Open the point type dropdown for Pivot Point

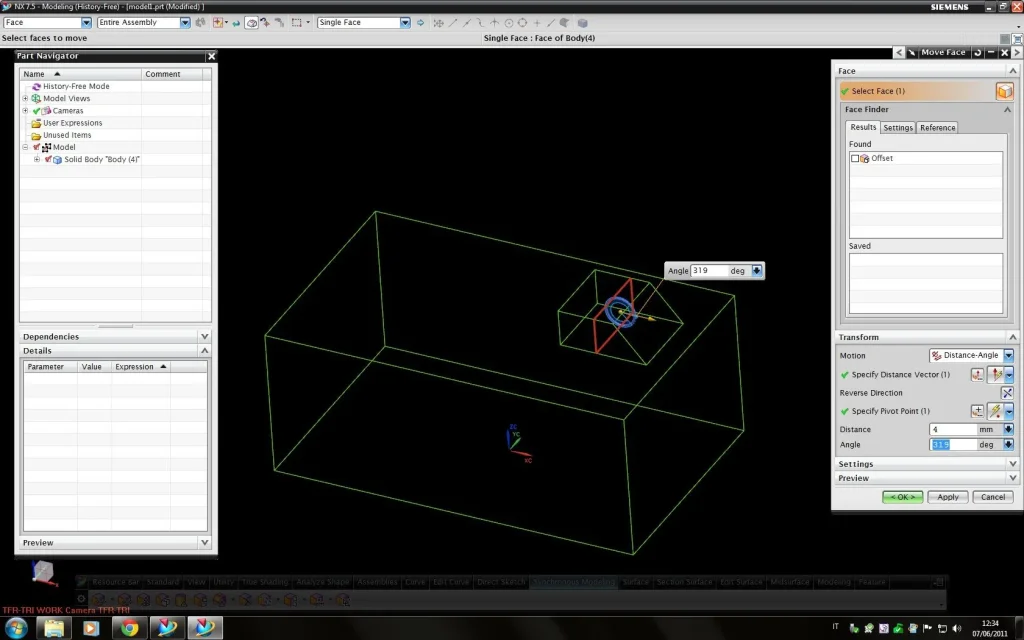click(1009, 411)
